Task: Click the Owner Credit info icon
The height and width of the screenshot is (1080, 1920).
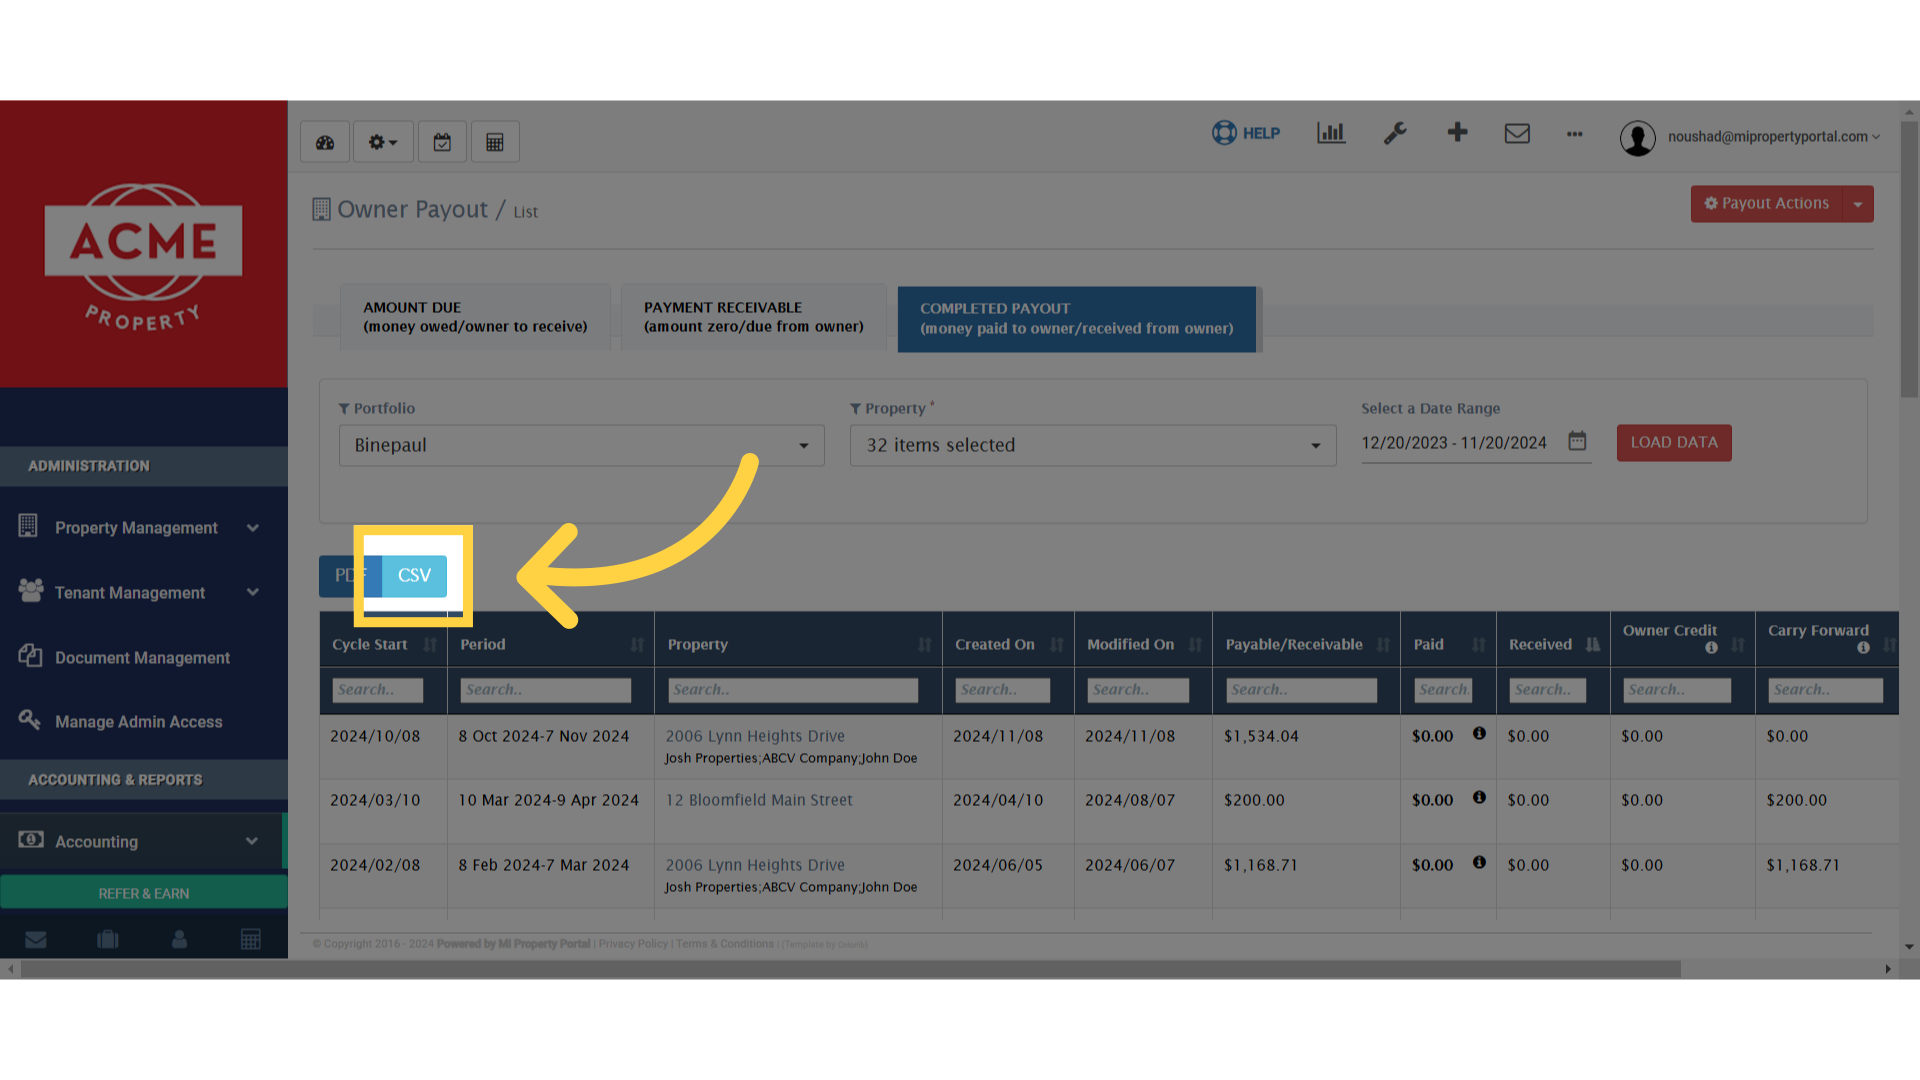Action: pos(1711,648)
